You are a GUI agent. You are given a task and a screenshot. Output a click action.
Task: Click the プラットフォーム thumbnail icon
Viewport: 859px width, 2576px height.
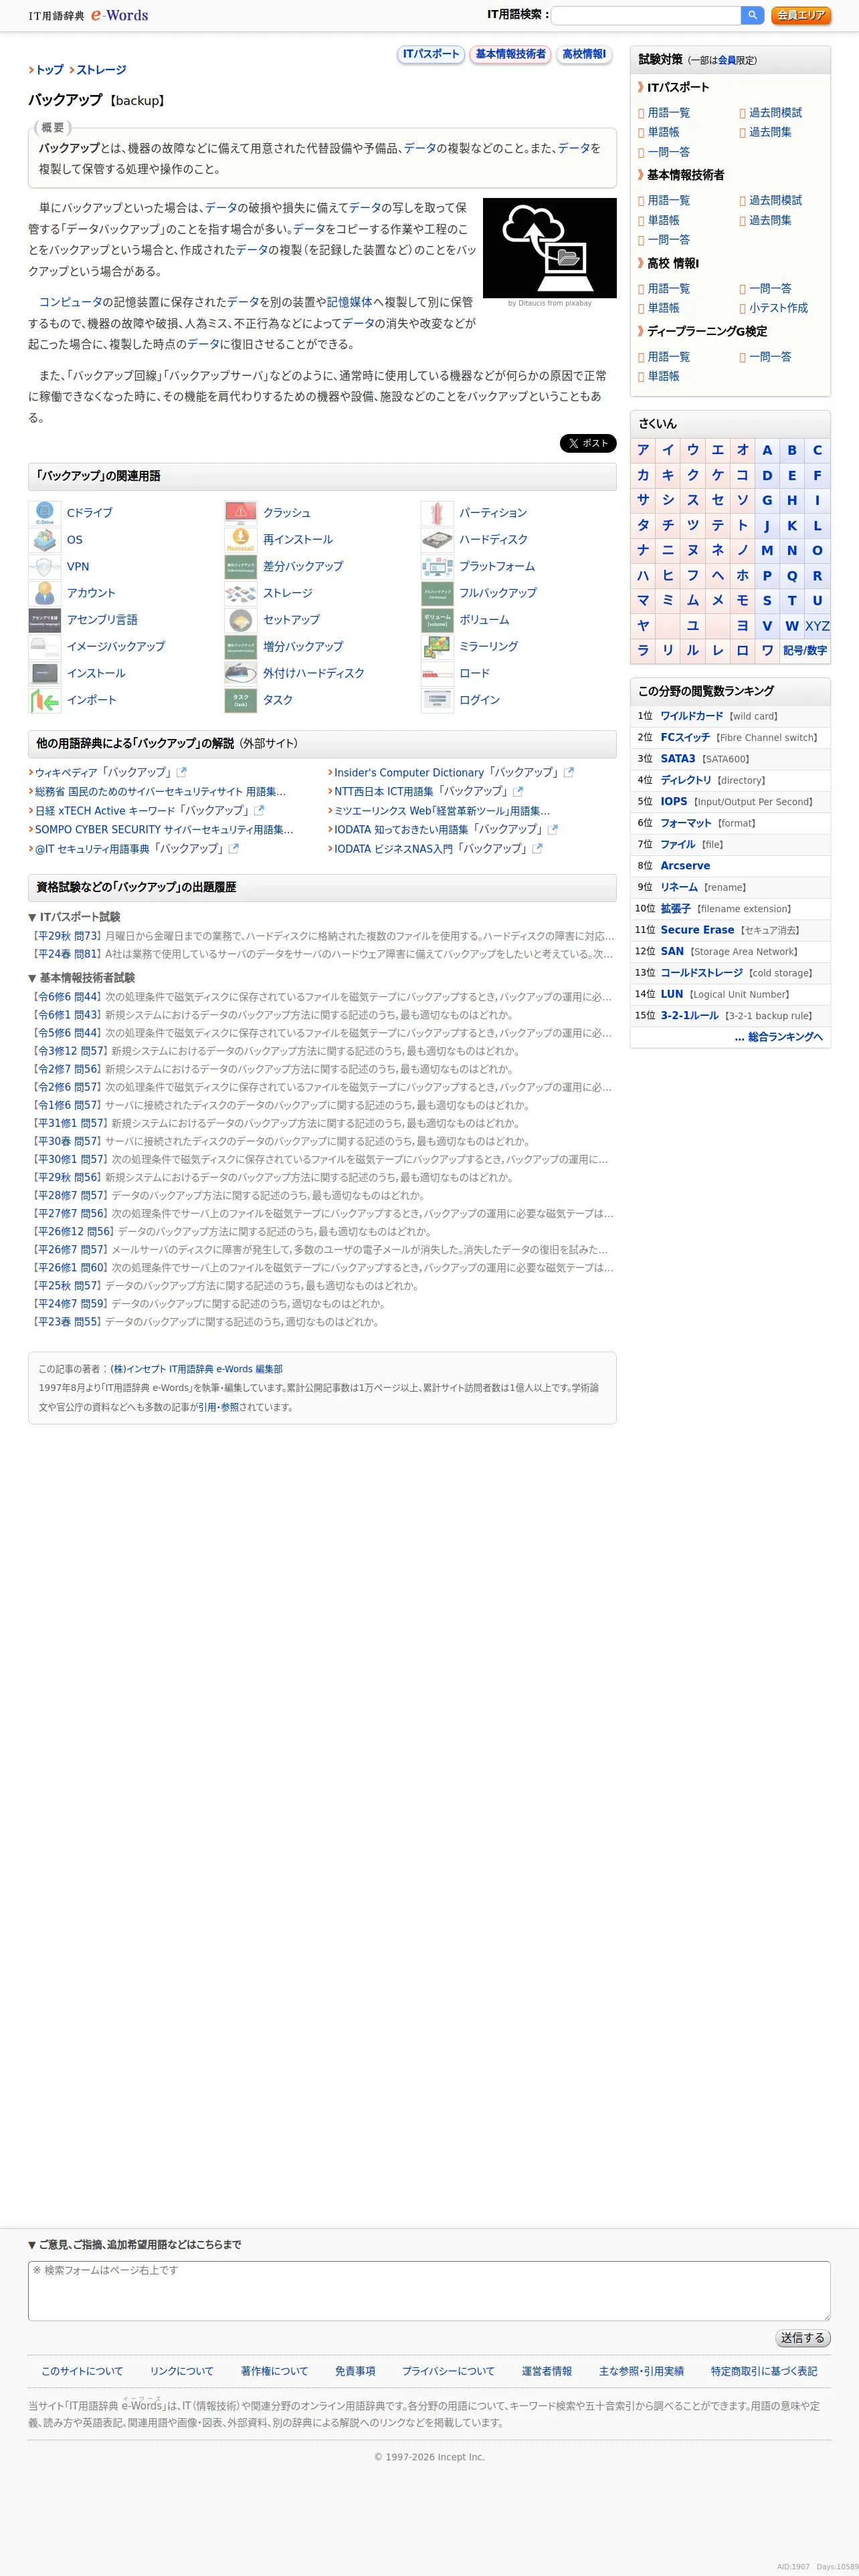tap(437, 567)
